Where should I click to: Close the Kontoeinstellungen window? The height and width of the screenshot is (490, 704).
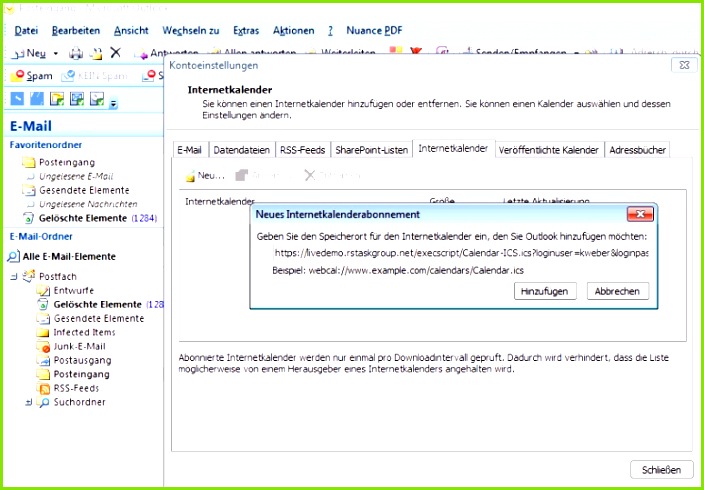click(684, 65)
